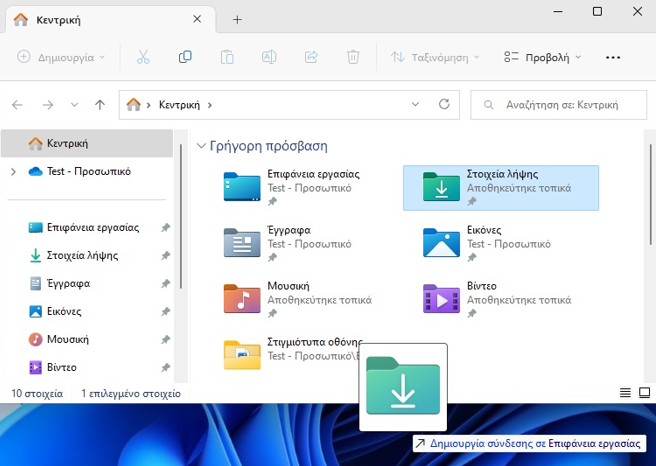Image resolution: width=656 pixels, height=466 pixels.
Task: Click the home icon in address bar
Action: tap(133, 105)
